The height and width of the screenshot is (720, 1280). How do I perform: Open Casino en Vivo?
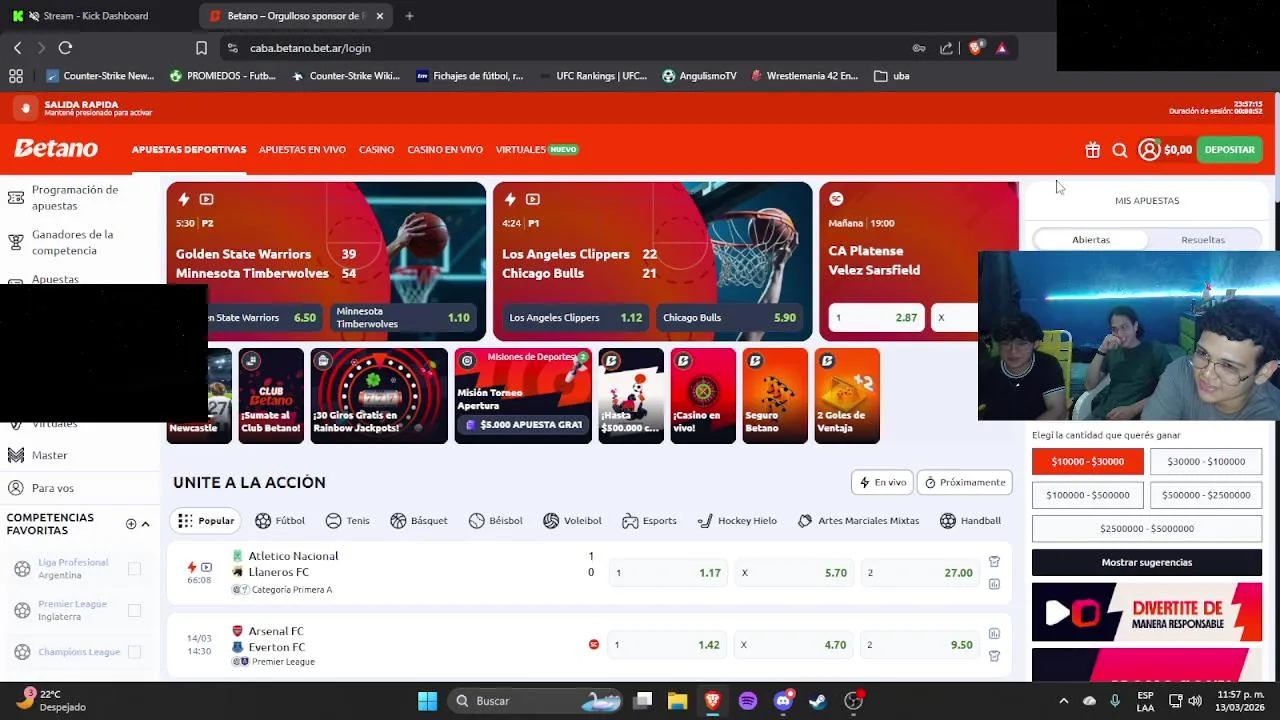pyautogui.click(x=445, y=150)
